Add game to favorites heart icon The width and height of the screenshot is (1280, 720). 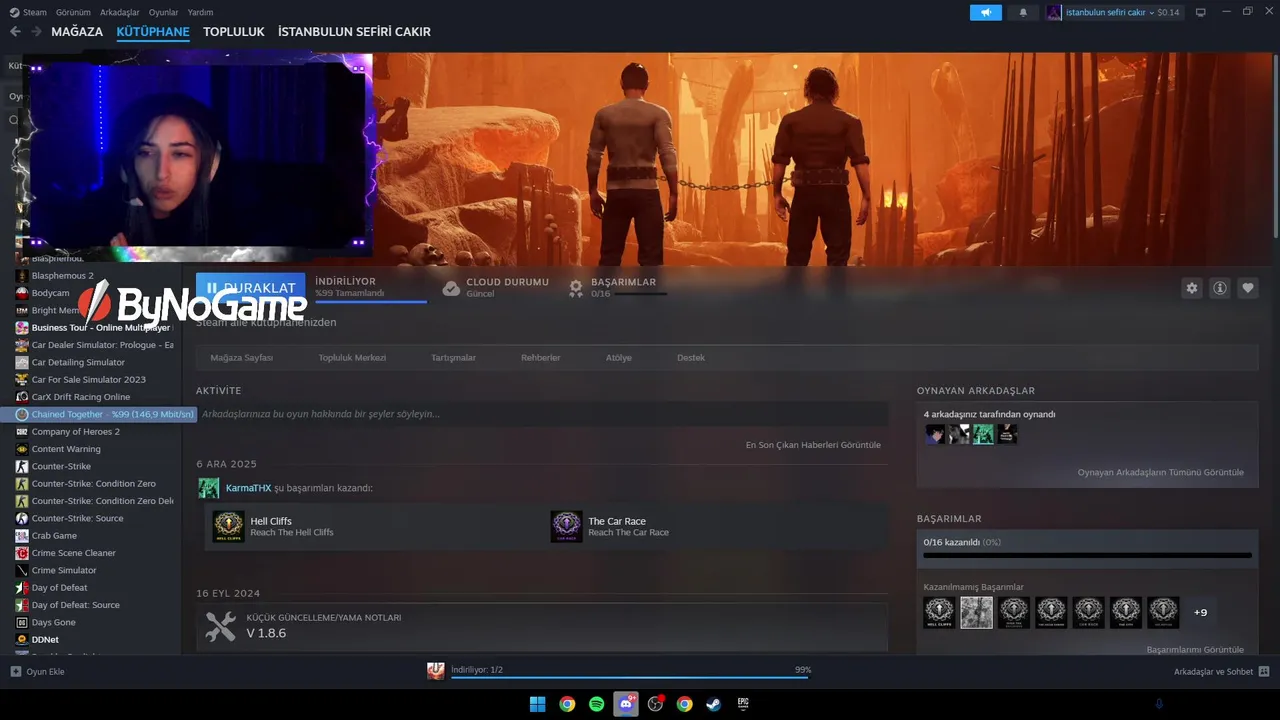point(1248,288)
